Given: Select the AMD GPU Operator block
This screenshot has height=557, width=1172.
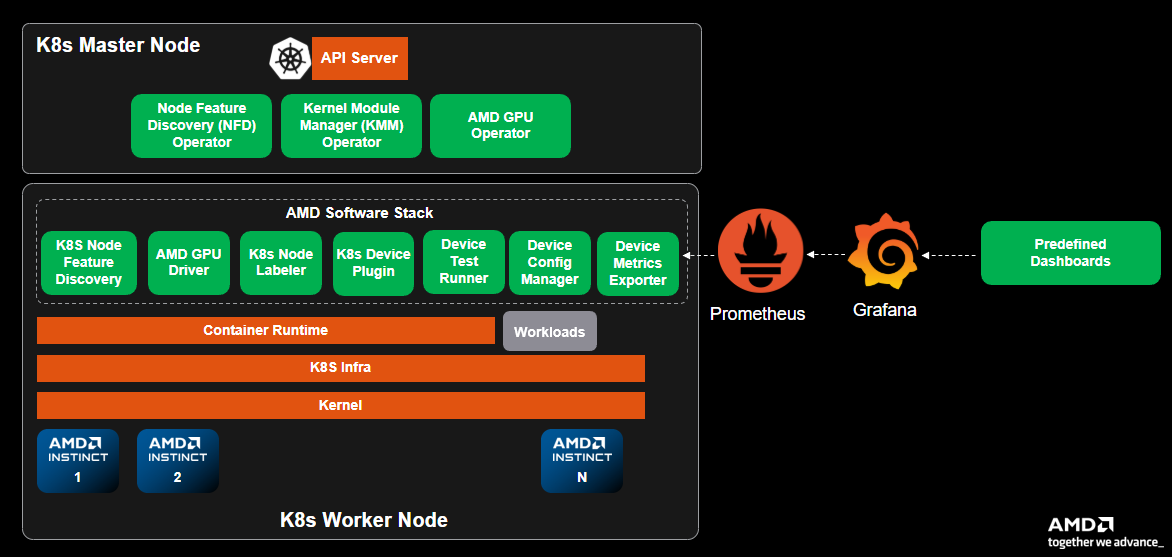Looking at the screenshot, I should pyautogui.click(x=500, y=126).
